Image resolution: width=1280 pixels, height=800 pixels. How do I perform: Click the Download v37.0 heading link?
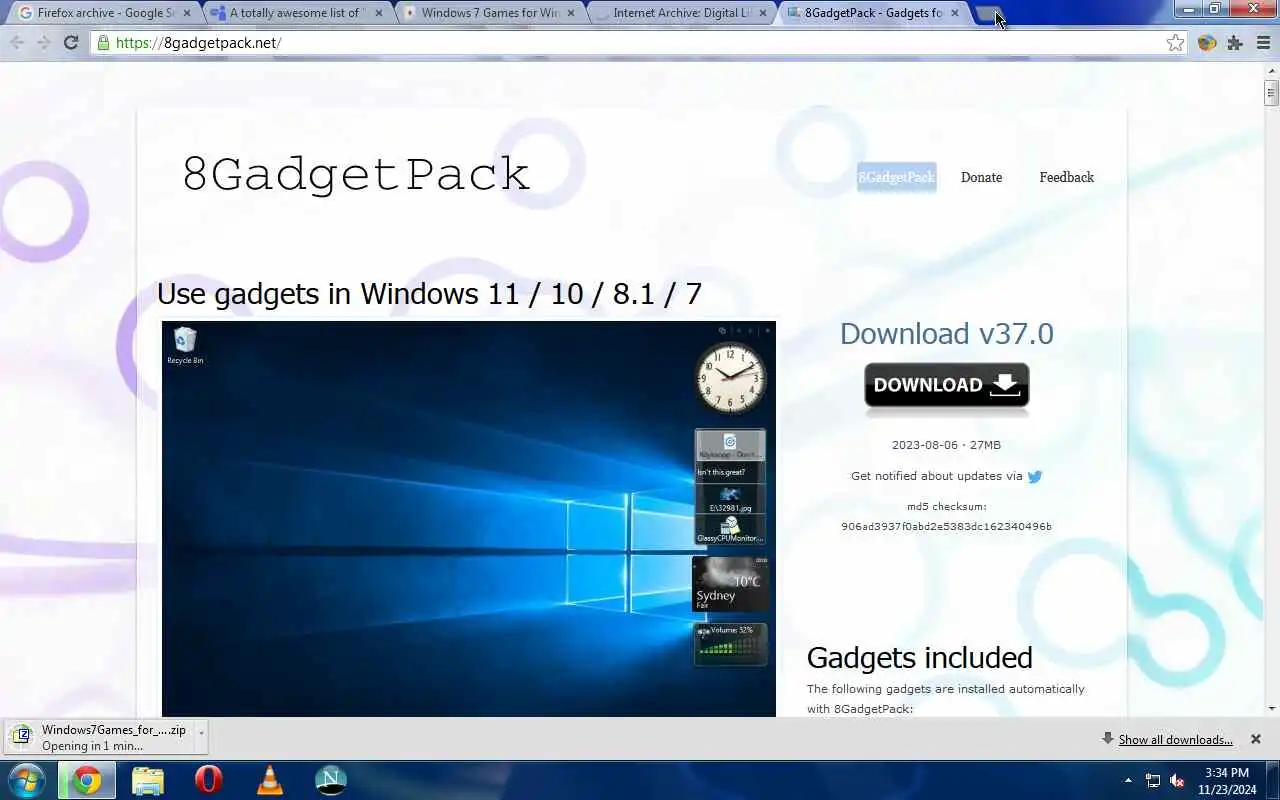pos(946,333)
